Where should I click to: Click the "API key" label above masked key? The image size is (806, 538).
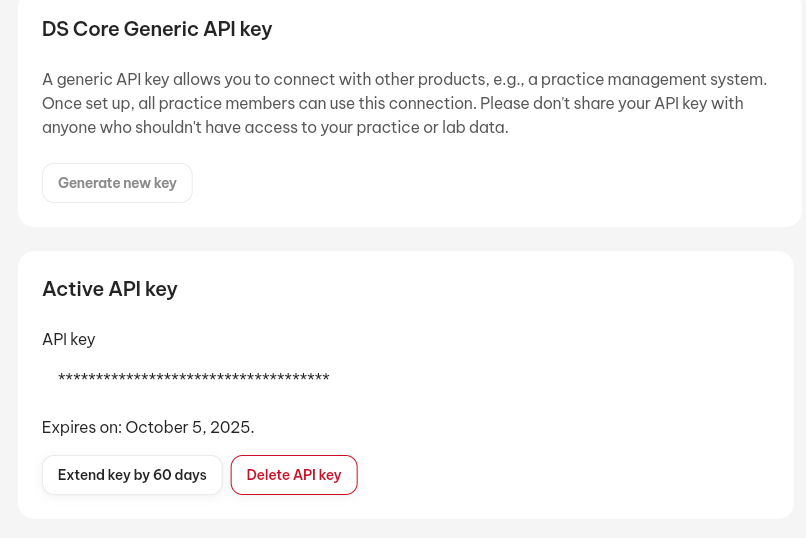point(69,340)
